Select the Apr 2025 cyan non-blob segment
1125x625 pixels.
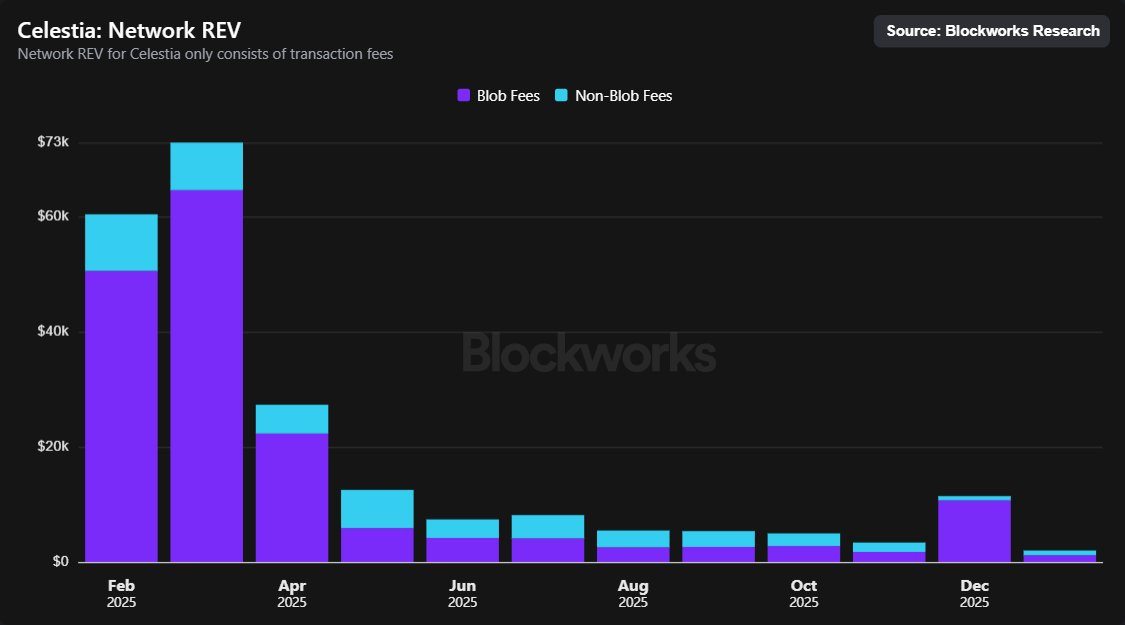(292, 419)
